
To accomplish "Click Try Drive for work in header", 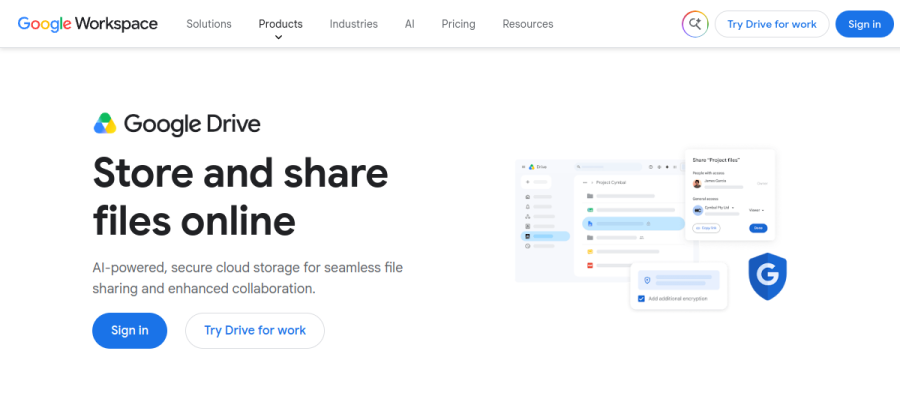I will 772,24.
